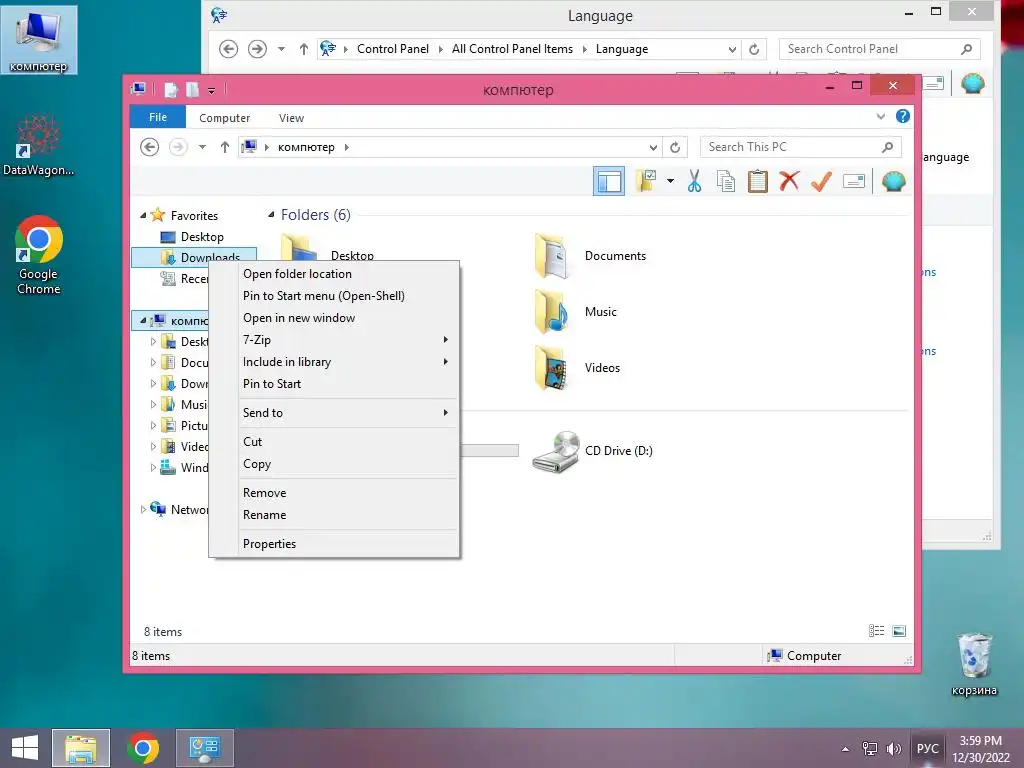Click the РУС language indicator
The image size is (1024, 768).
[927, 748]
